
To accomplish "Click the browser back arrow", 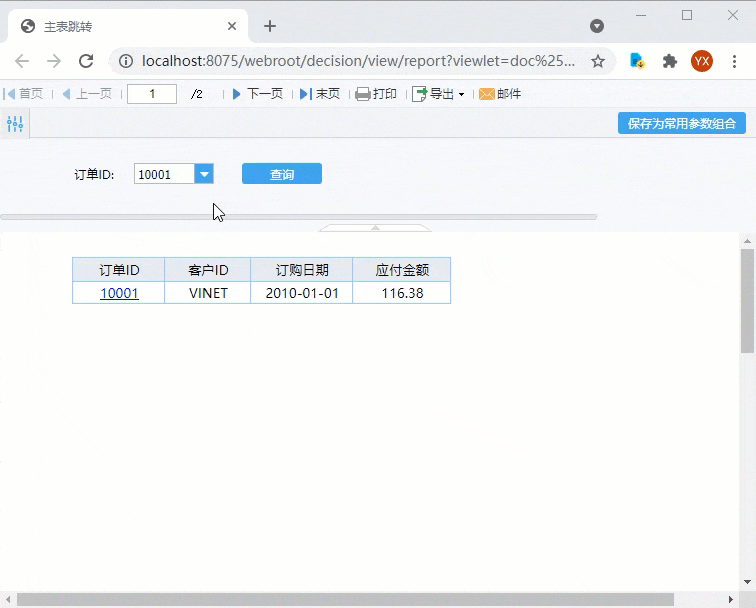I will click(x=22, y=61).
